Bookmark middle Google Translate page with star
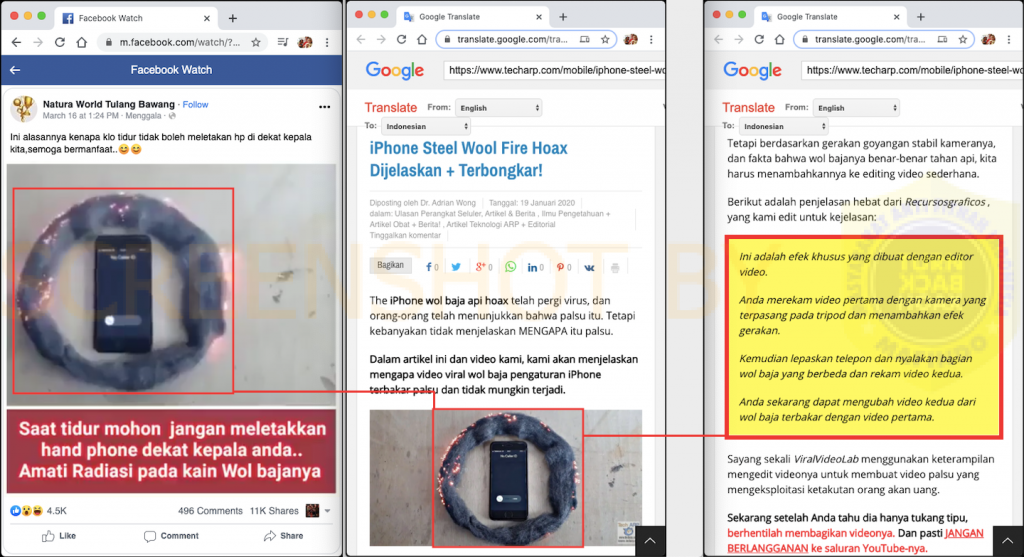This screenshot has width=1024, height=557. coord(605,40)
